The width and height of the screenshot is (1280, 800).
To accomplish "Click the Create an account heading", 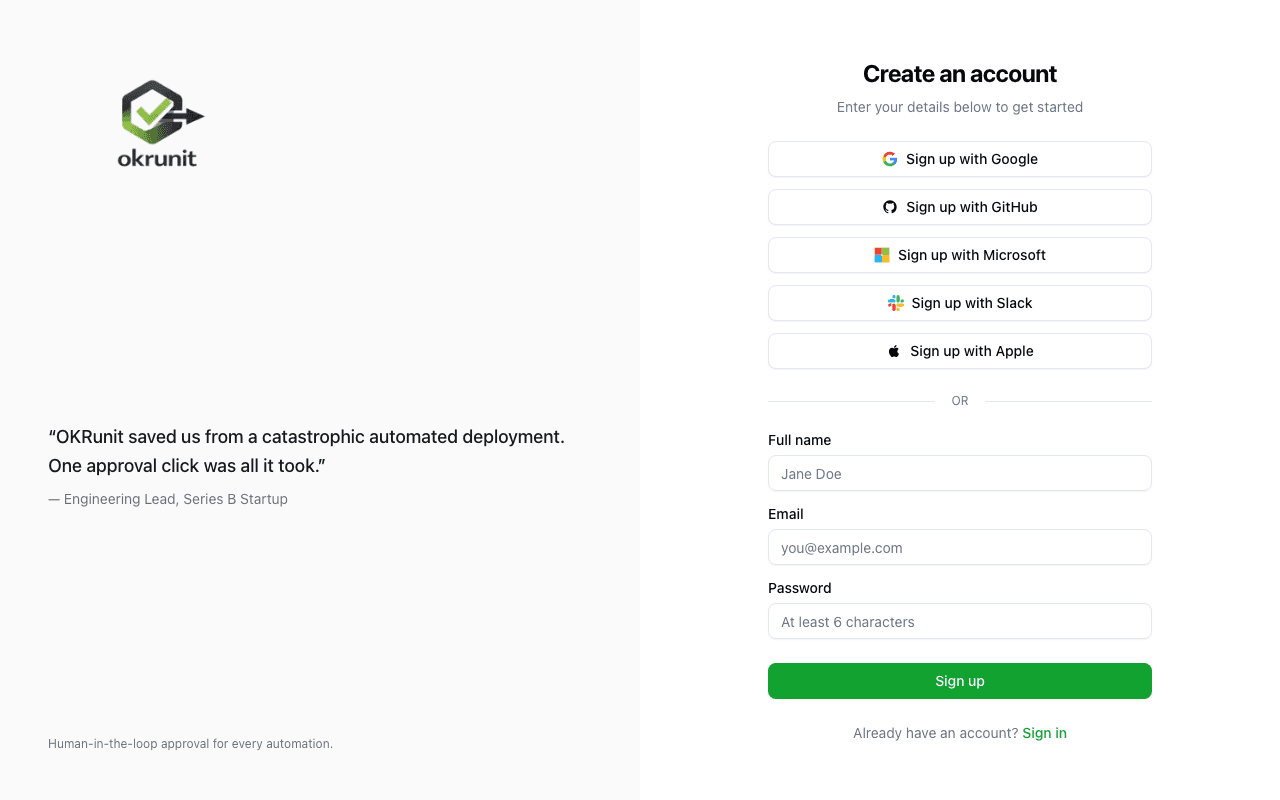I will 959,74.
